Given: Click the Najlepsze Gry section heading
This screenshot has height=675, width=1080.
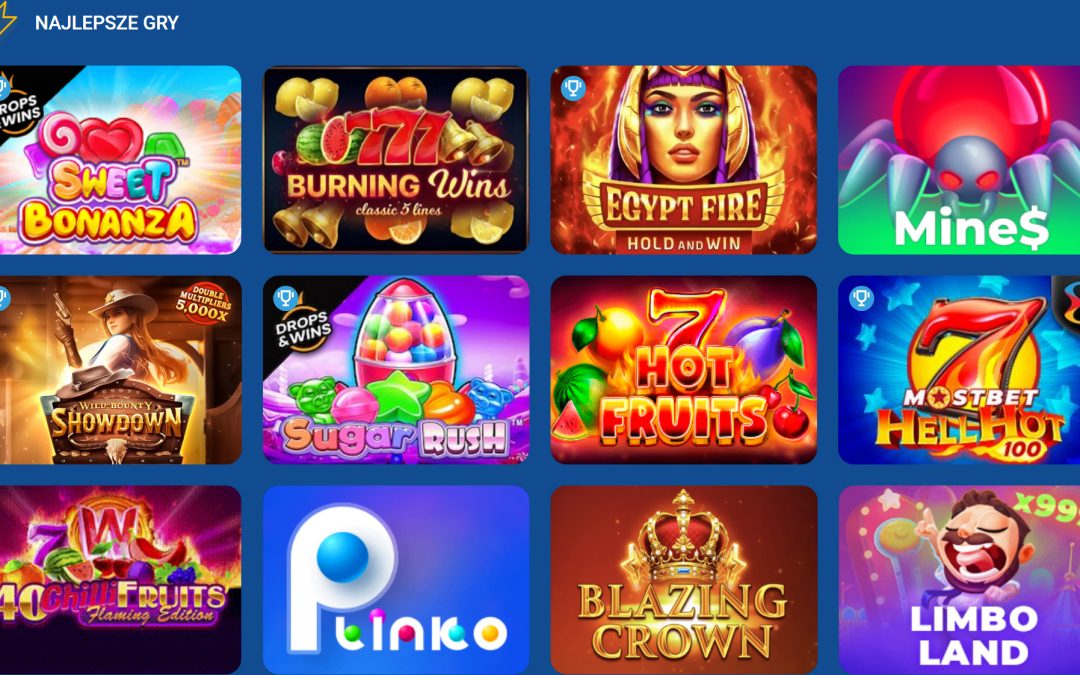Looking at the screenshot, I should (107, 23).
